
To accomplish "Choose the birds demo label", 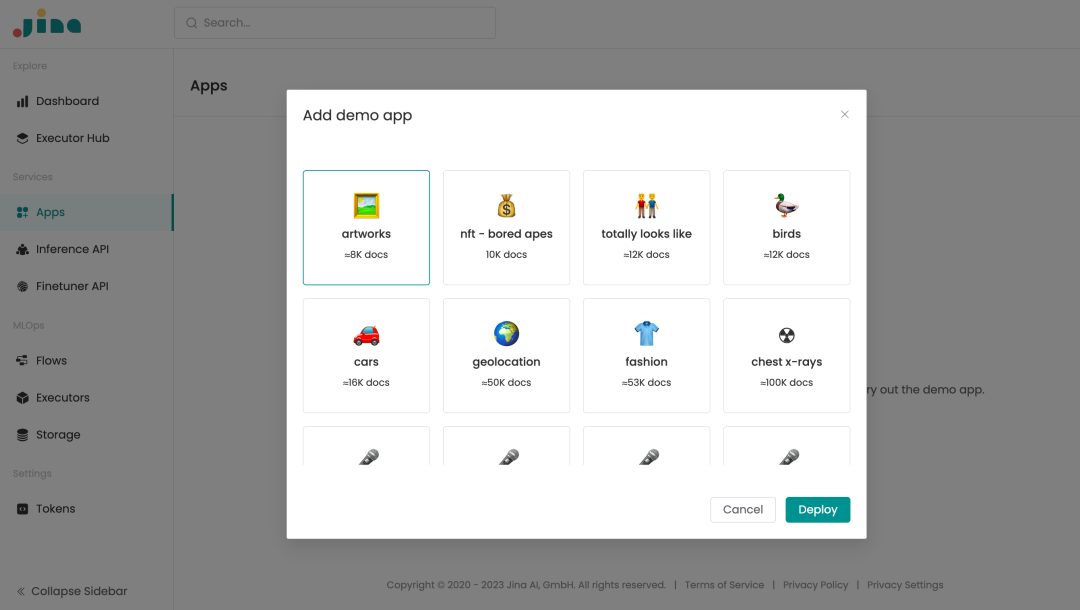I will coord(787,234).
